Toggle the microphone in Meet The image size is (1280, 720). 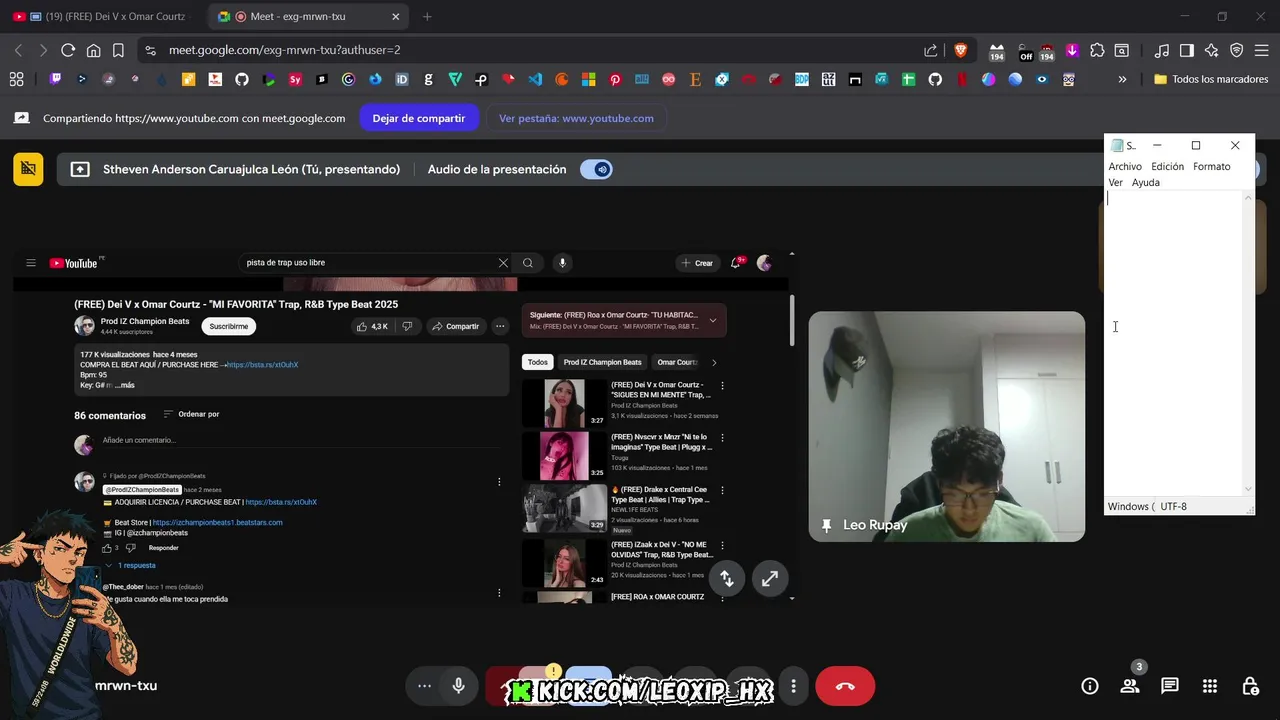click(458, 686)
